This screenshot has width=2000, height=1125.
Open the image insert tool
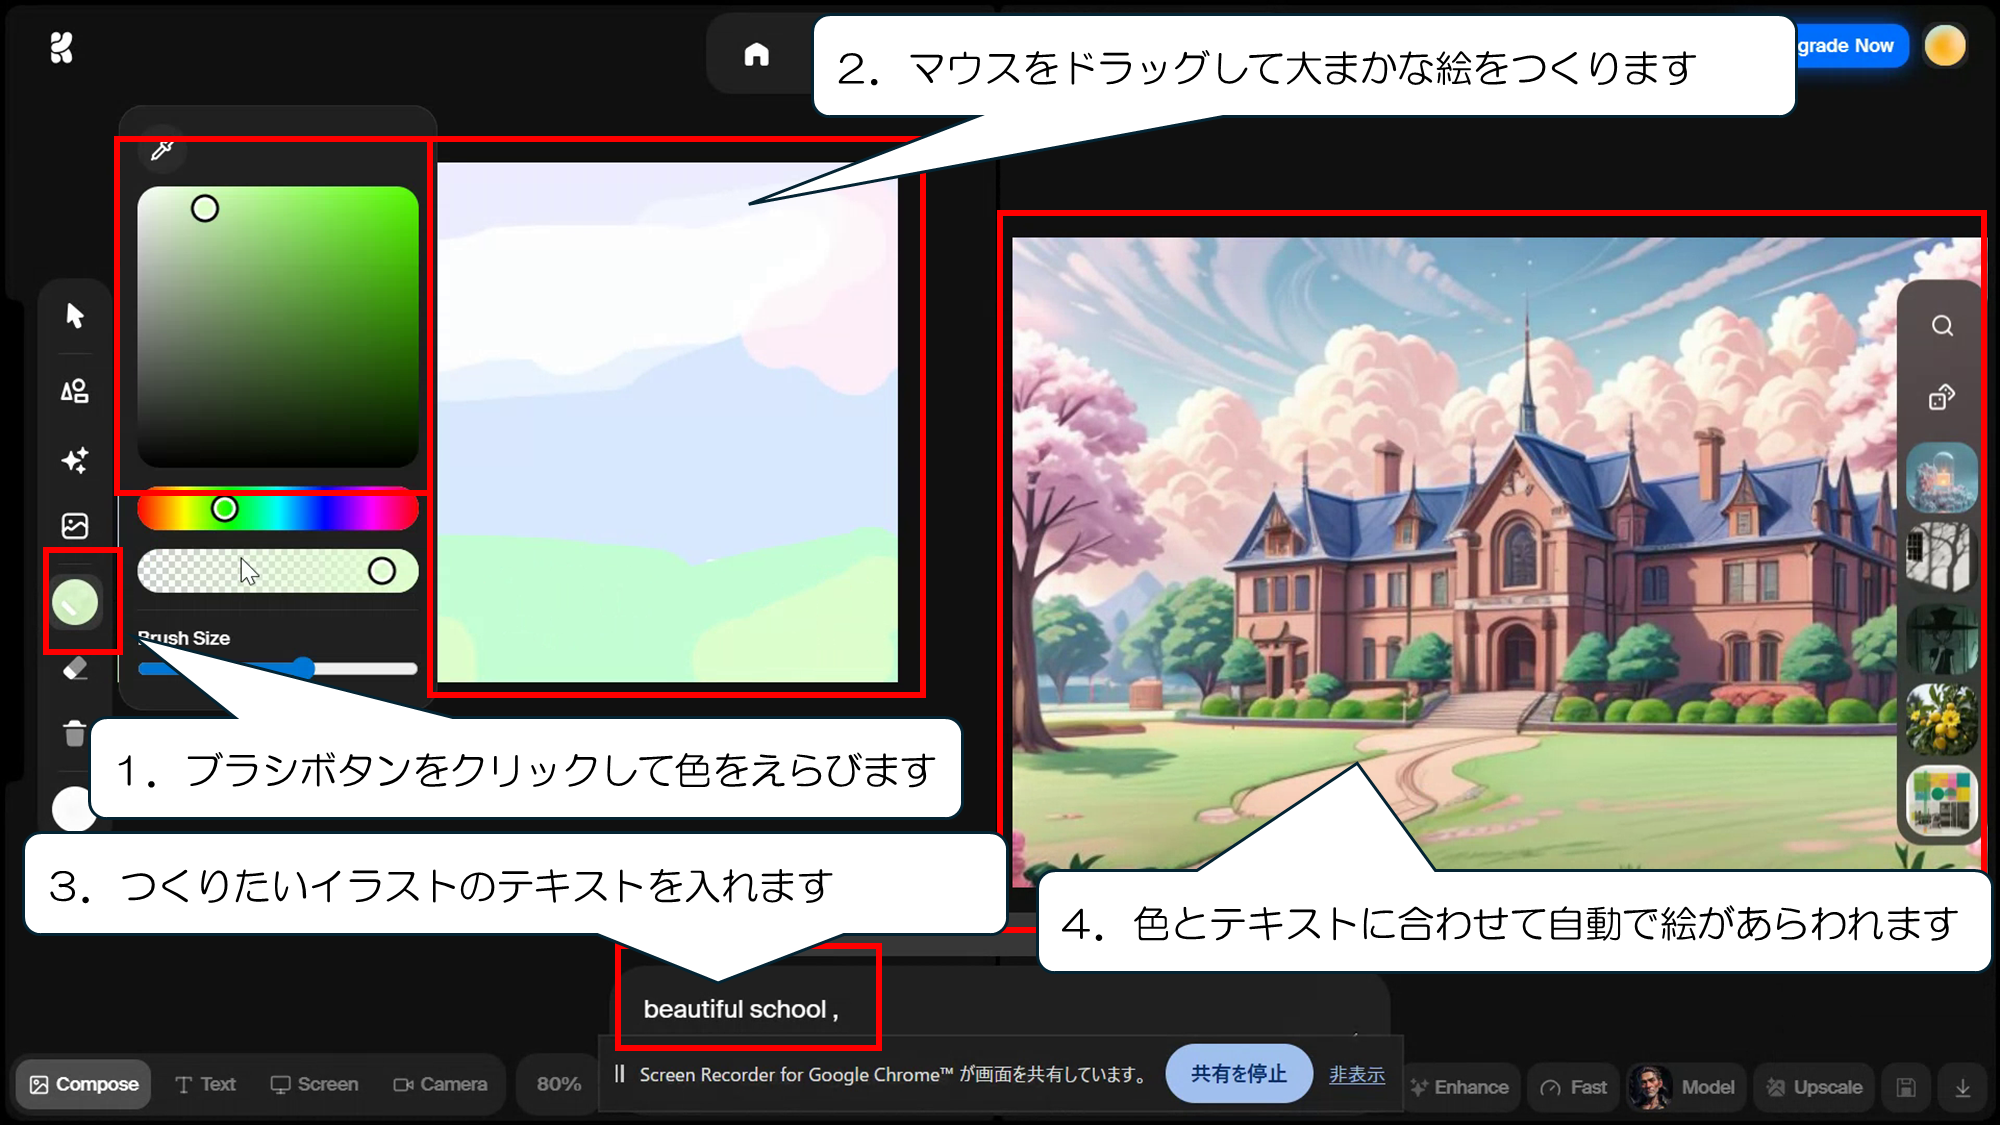coord(75,526)
